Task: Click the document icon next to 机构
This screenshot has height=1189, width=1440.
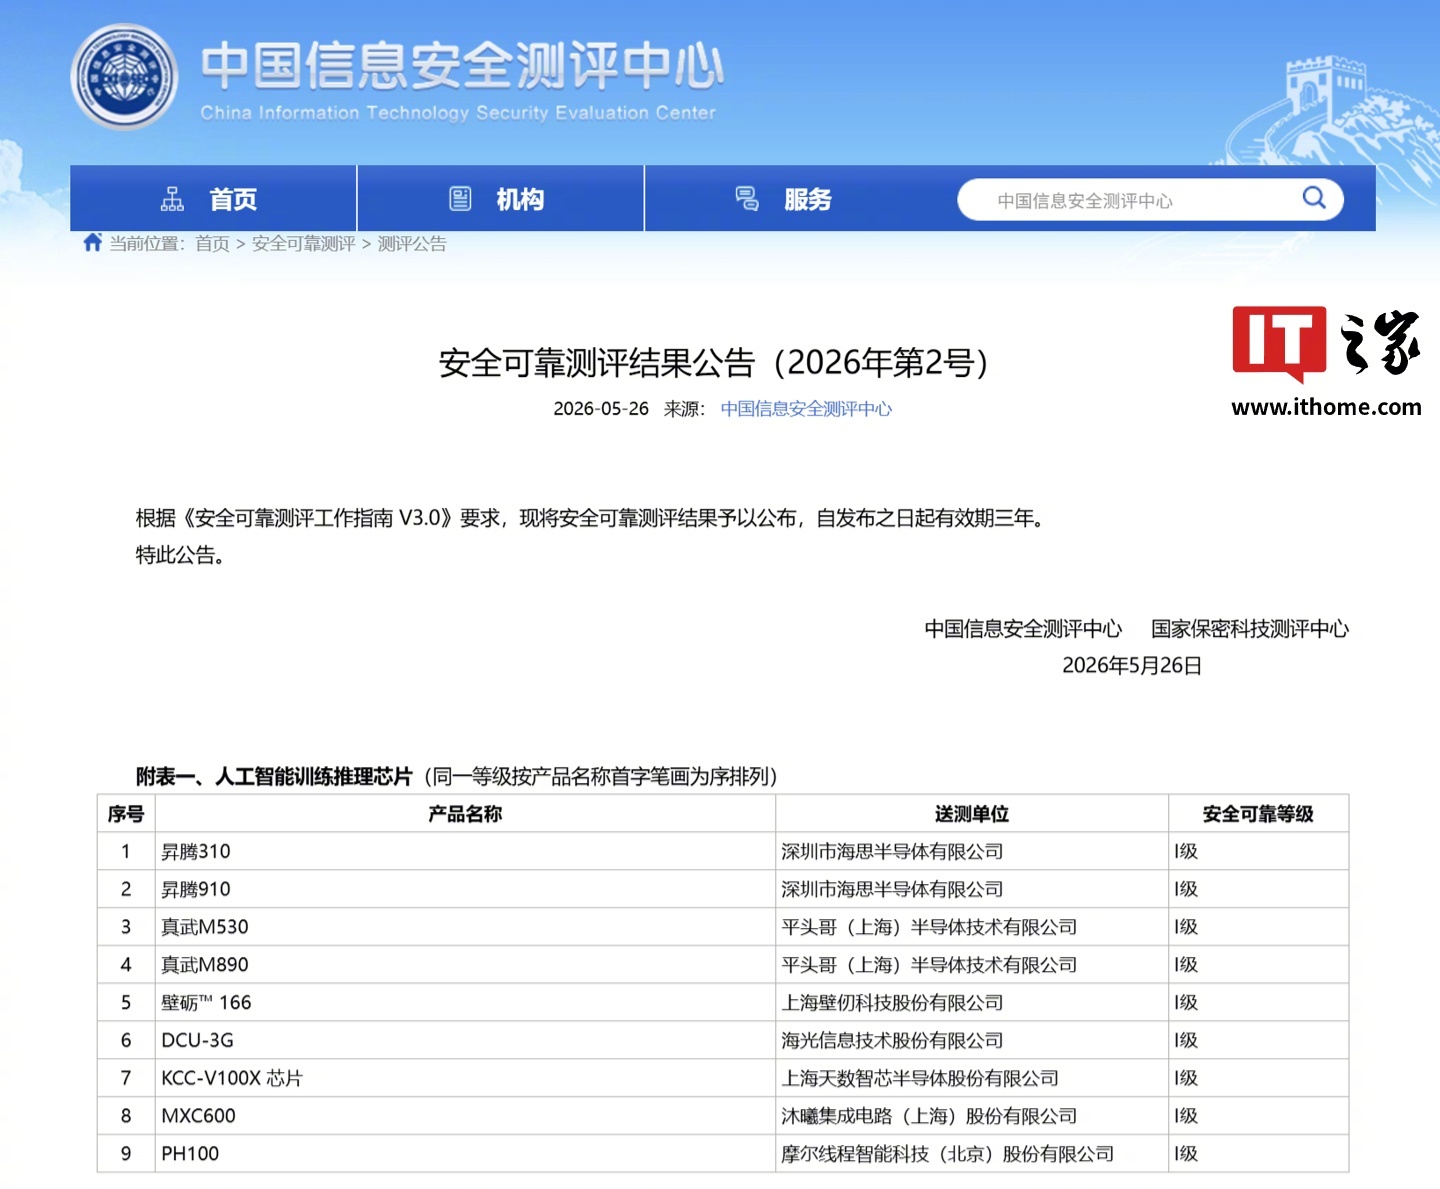Action: pos(460,199)
